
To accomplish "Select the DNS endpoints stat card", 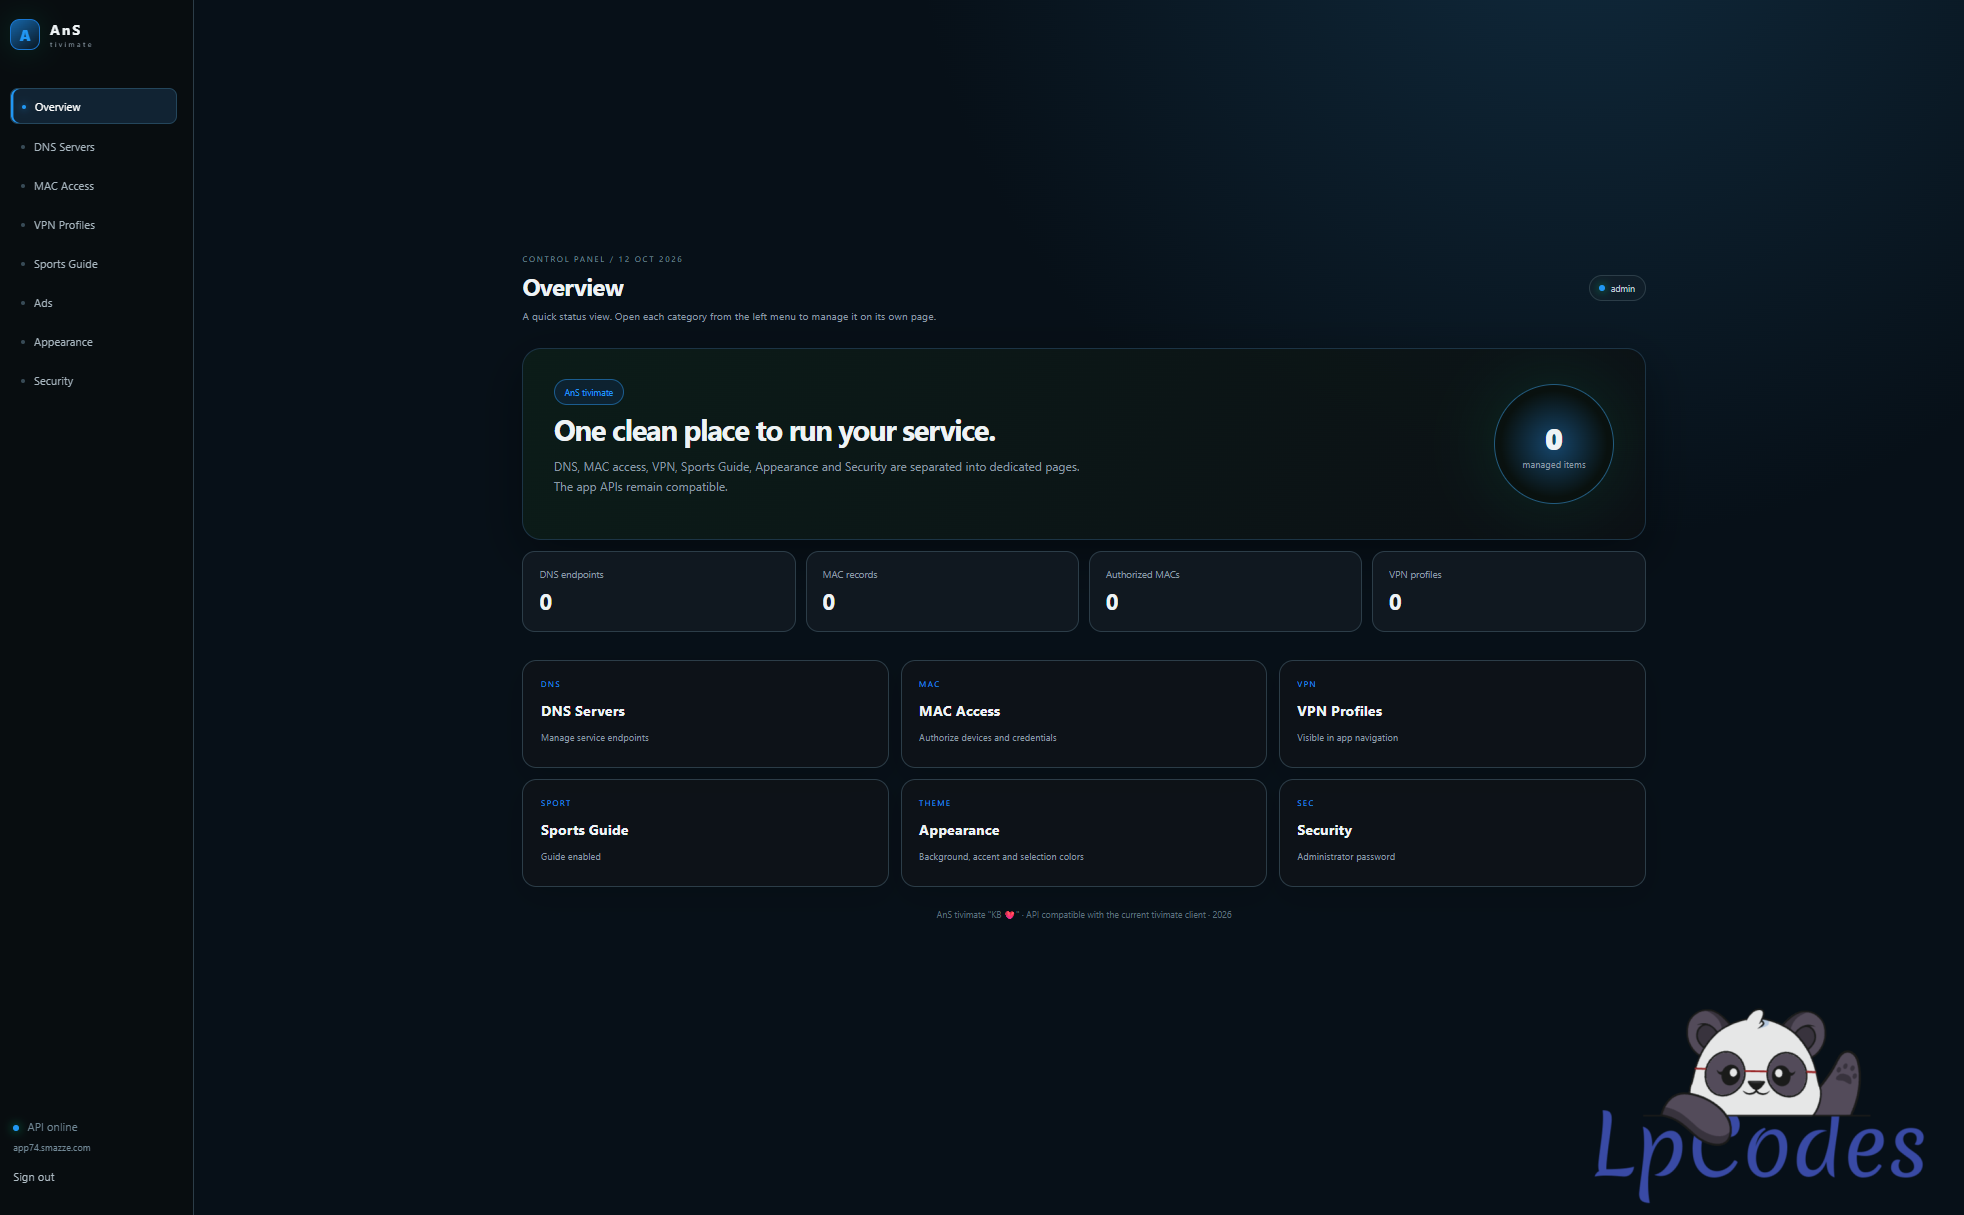I will coord(659,591).
